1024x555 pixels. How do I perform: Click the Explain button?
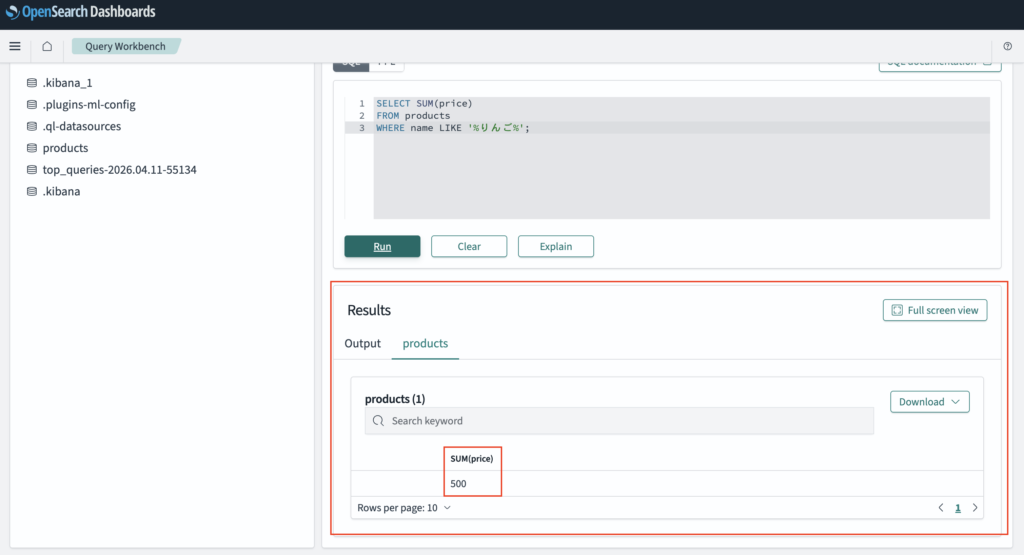click(x=555, y=247)
